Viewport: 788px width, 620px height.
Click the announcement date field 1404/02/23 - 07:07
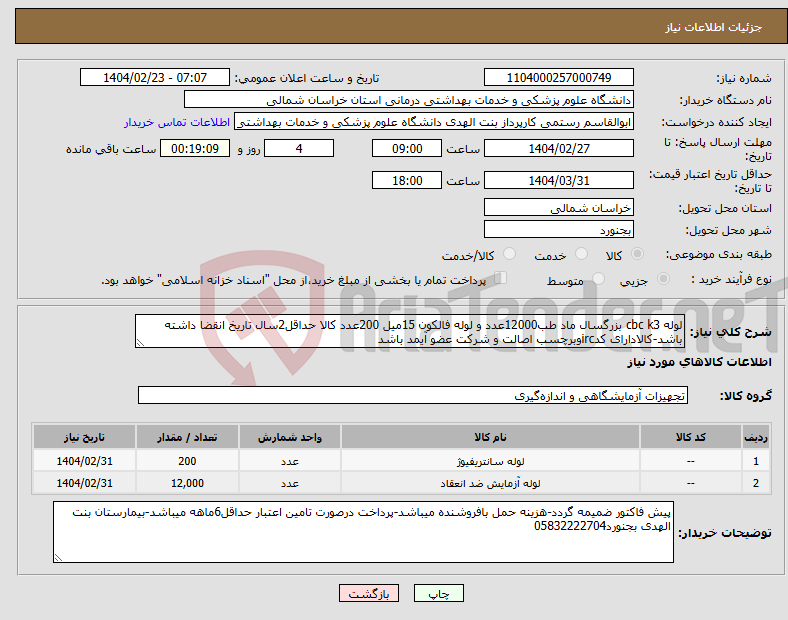click(x=155, y=77)
